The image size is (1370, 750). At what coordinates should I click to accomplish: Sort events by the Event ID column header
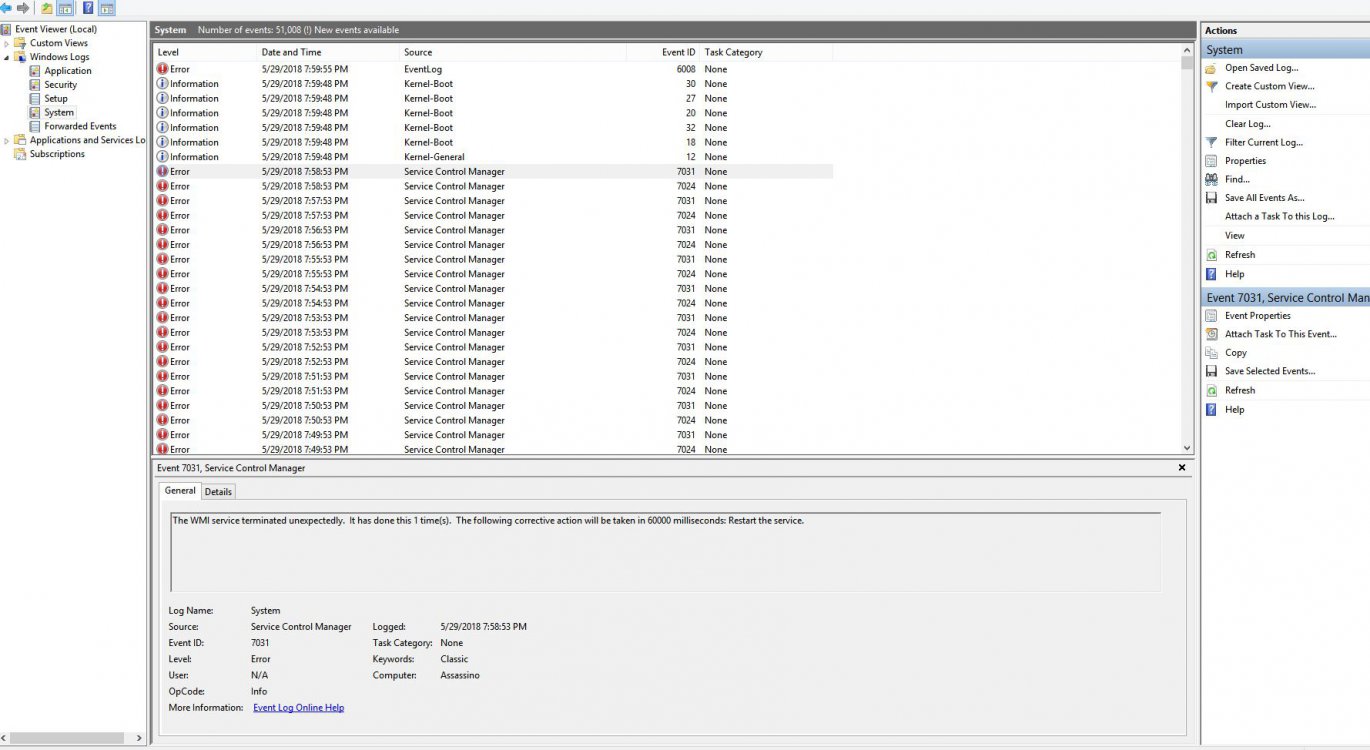click(678, 52)
